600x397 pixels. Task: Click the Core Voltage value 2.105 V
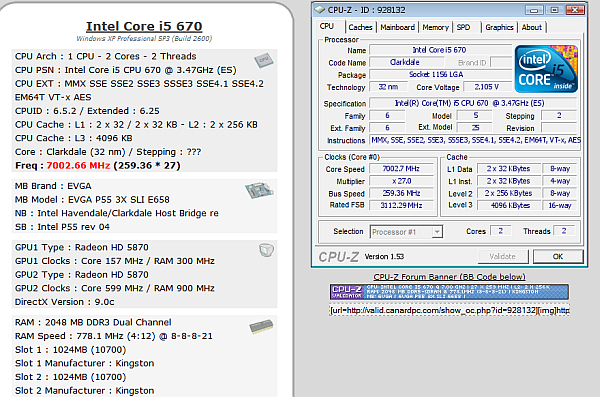pyautogui.click(x=487, y=87)
